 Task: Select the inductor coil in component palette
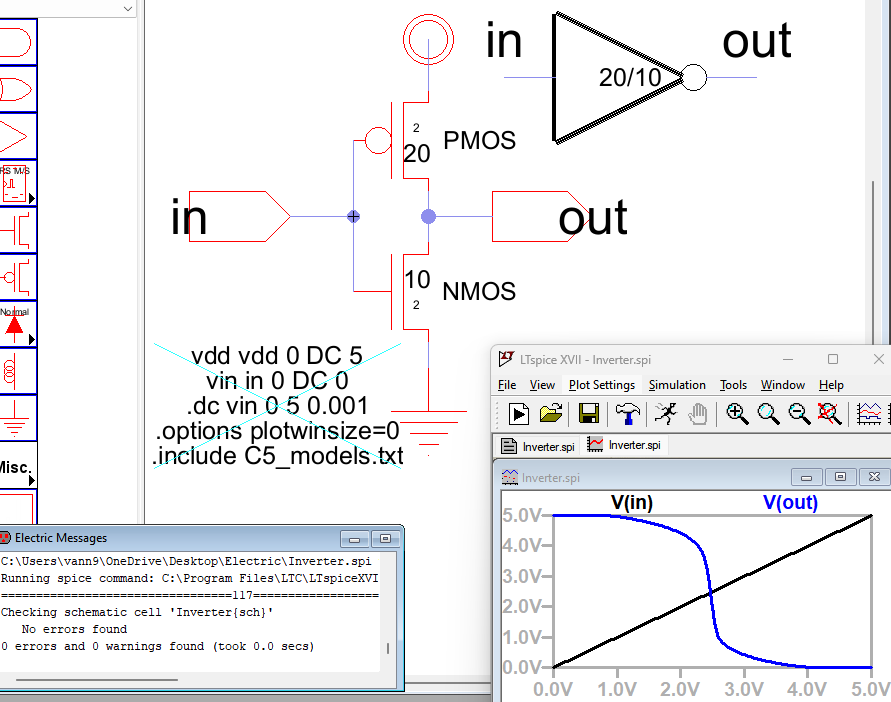[x=17, y=372]
